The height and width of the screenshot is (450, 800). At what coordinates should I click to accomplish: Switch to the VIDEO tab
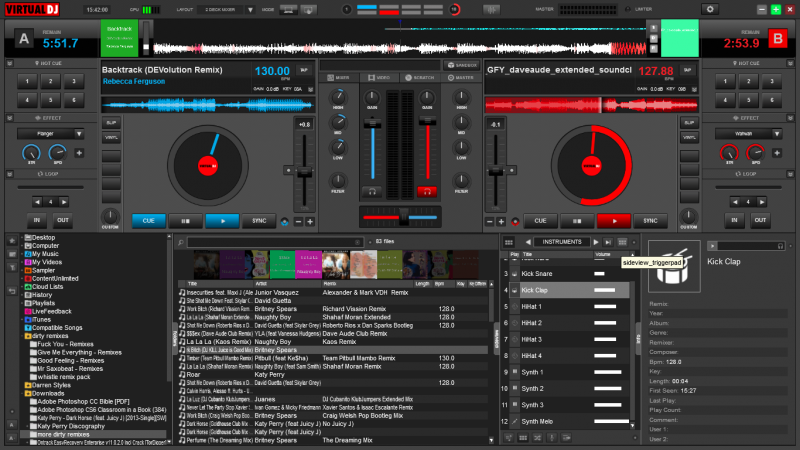[379, 78]
